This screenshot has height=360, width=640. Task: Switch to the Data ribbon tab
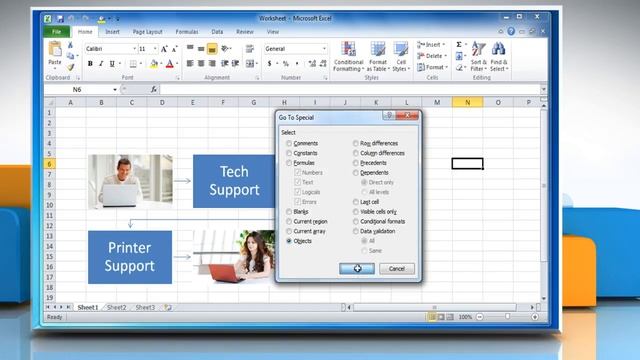[x=217, y=31]
